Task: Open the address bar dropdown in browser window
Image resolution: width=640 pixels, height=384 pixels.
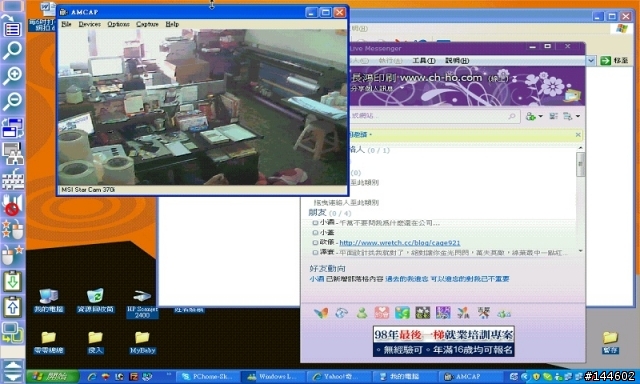Action: click(591, 60)
